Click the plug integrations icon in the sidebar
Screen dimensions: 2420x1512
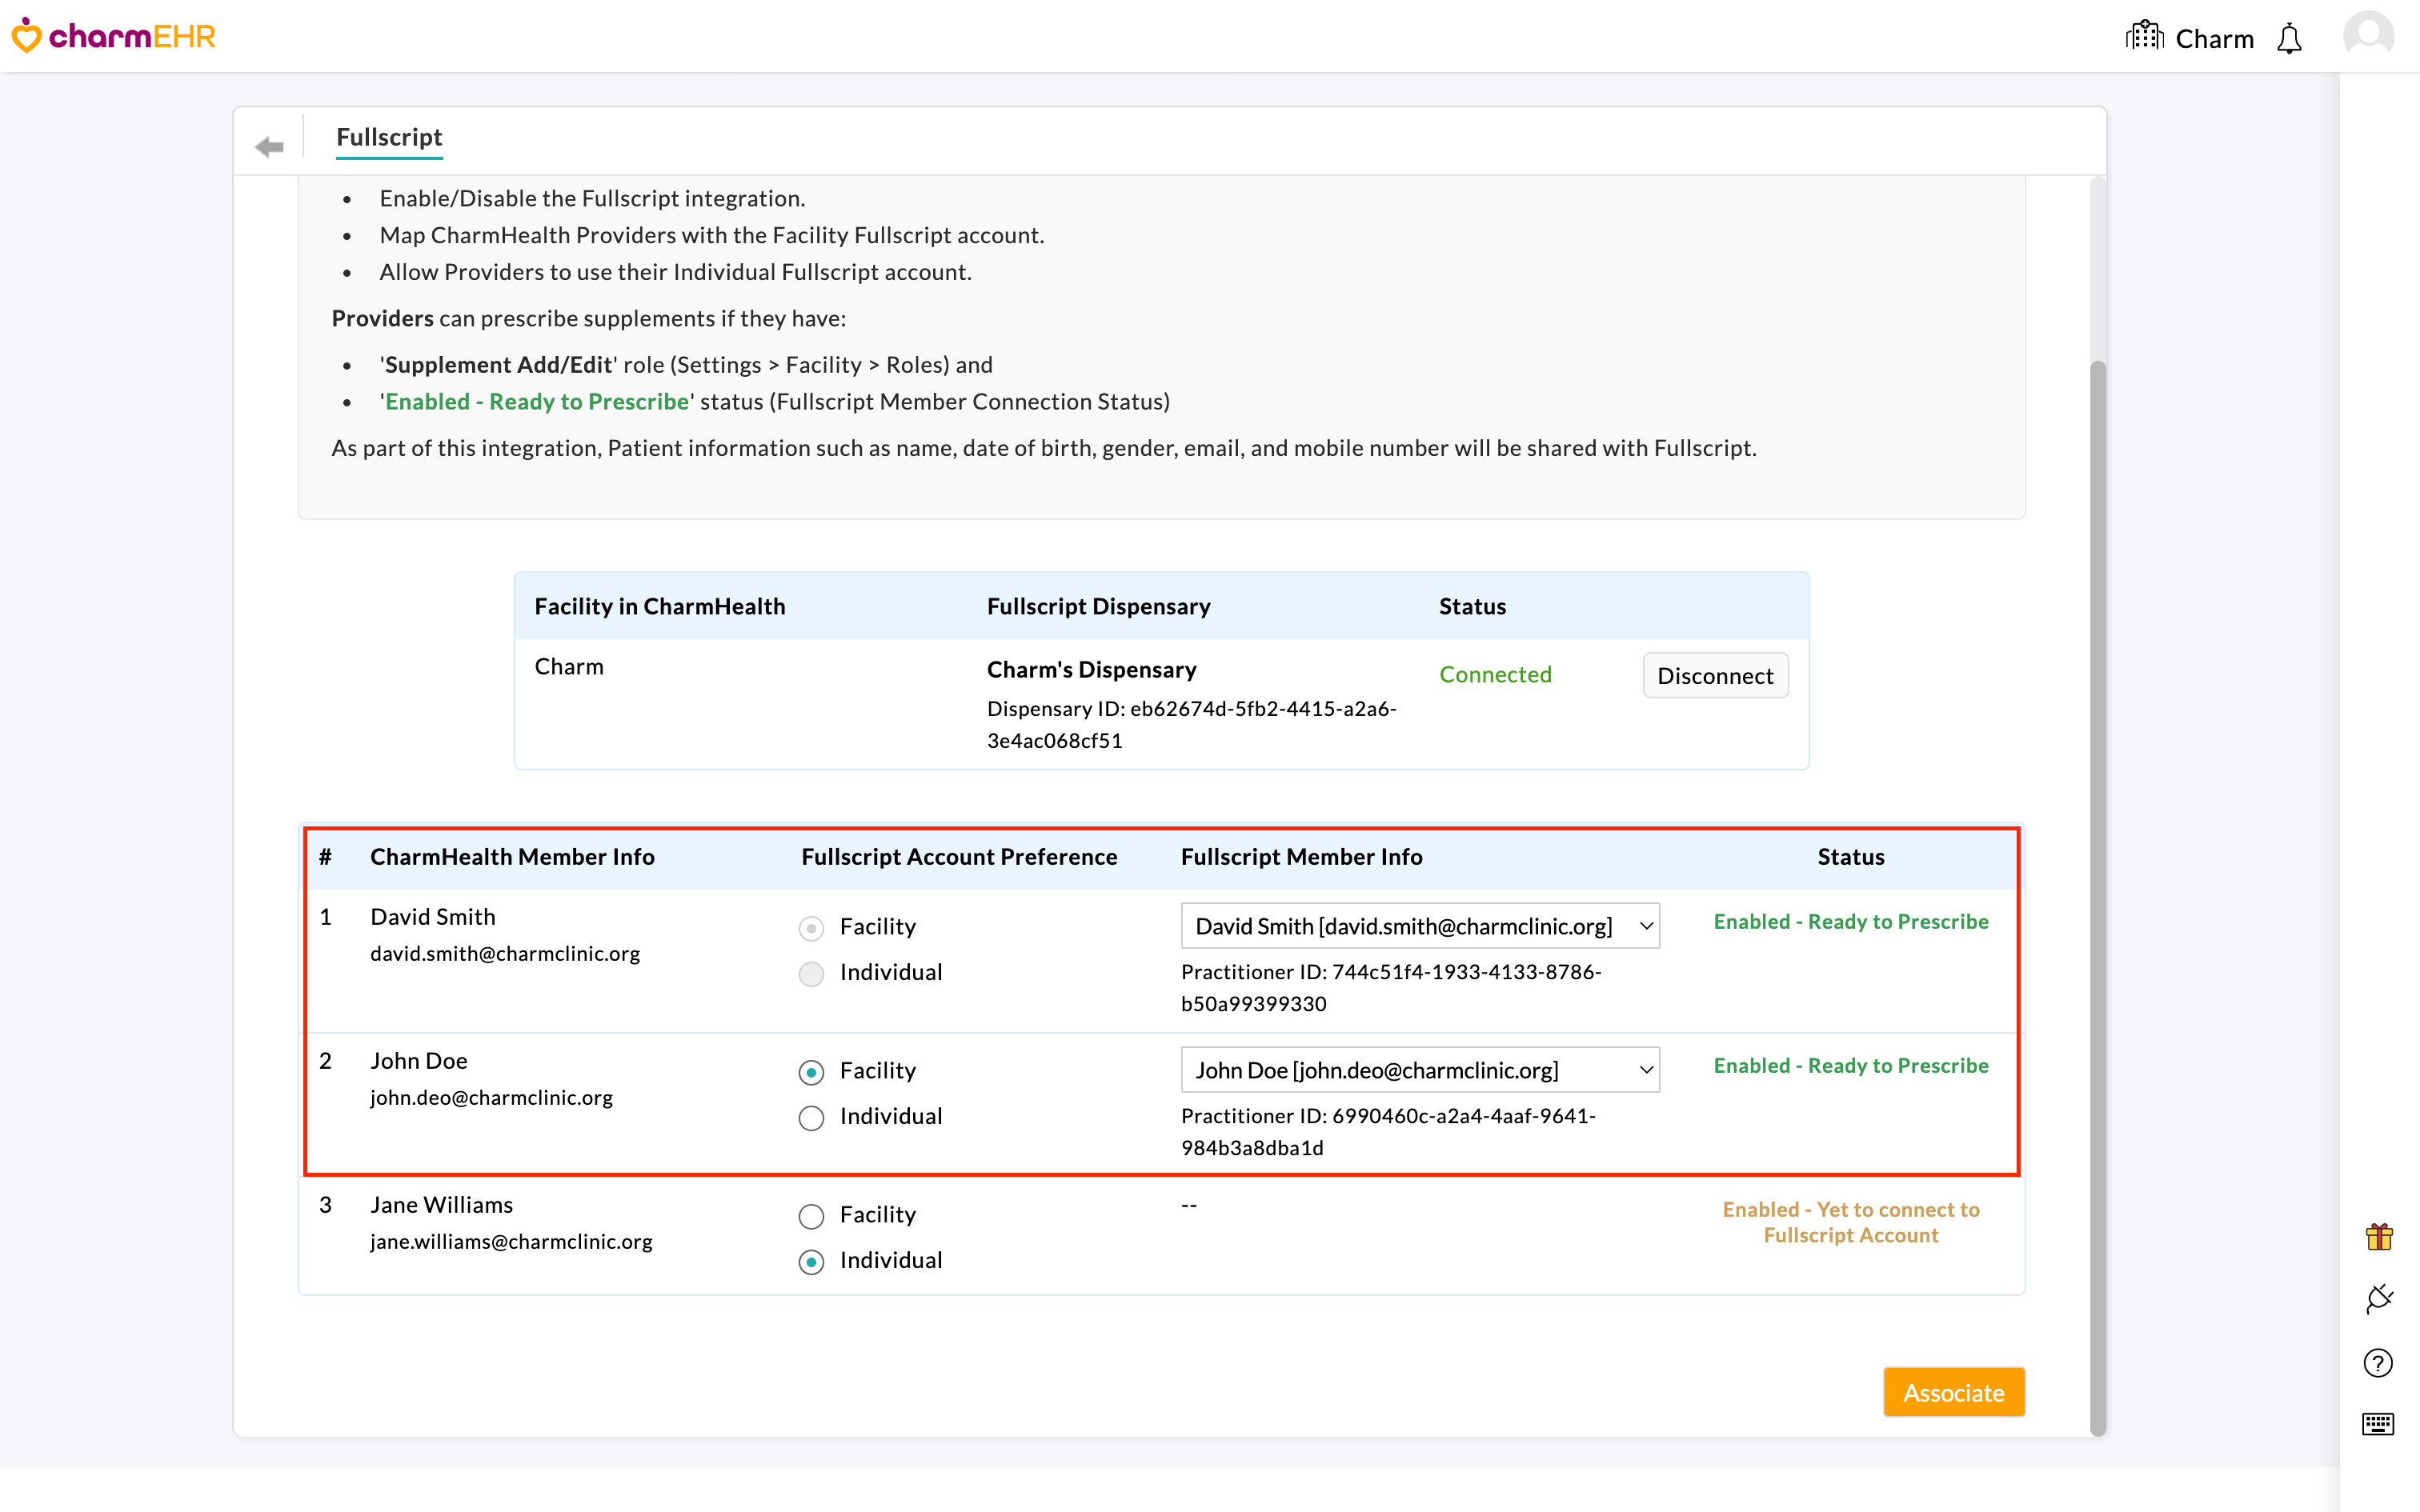pyautogui.click(x=2378, y=1298)
